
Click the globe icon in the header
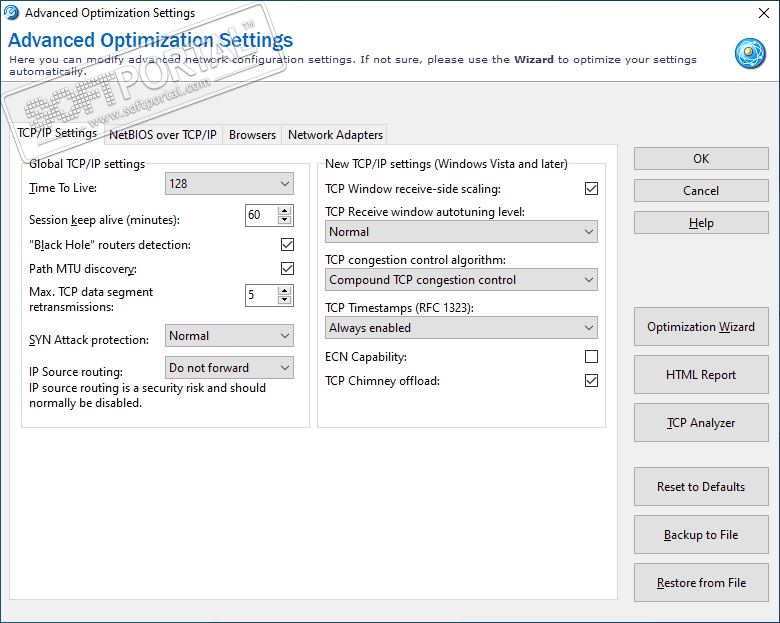point(750,53)
